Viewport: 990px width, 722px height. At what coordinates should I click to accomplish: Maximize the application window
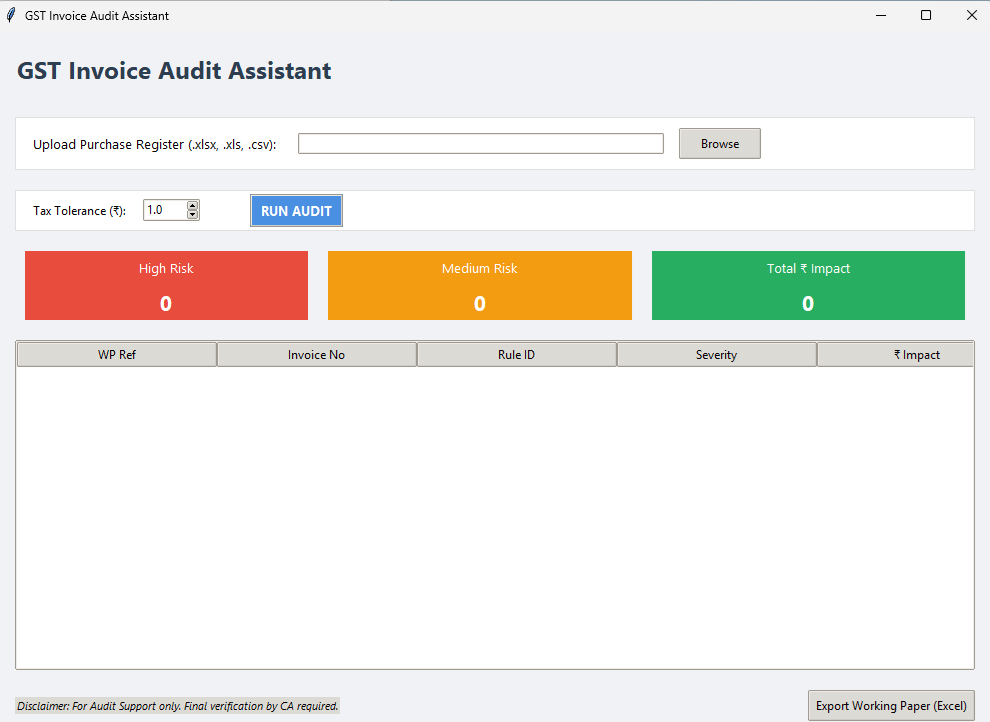pos(926,15)
